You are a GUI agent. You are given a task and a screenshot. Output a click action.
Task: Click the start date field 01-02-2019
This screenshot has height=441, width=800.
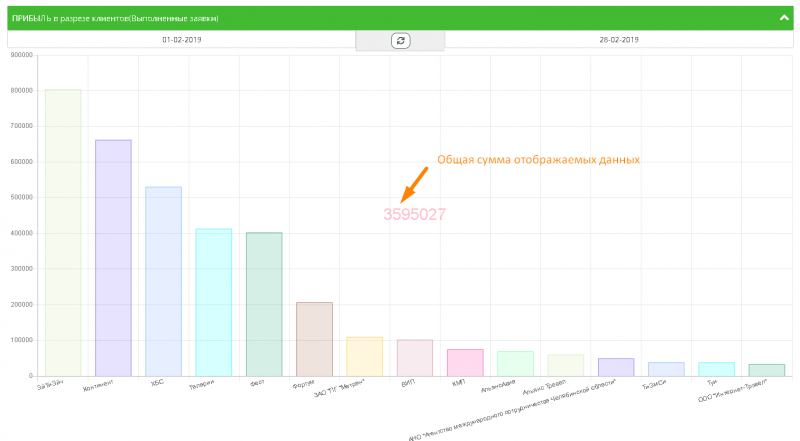click(x=181, y=40)
